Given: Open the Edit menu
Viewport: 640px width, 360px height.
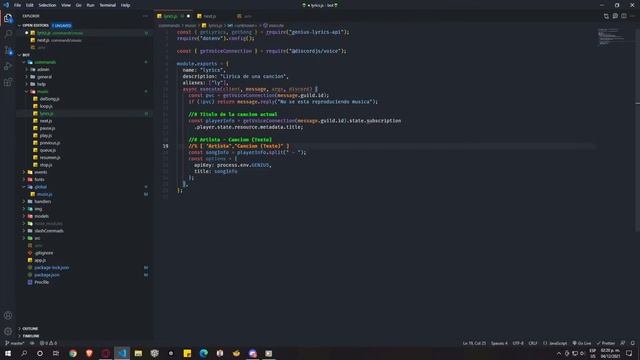Looking at the screenshot, I should pyautogui.click(x=30, y=5).
